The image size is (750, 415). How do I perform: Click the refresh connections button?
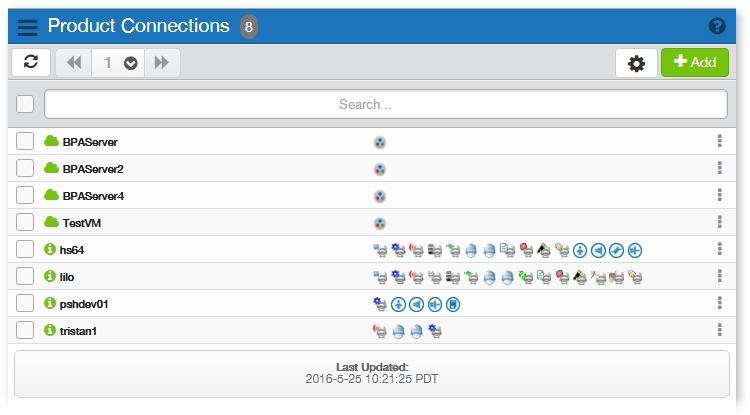coord(31,62)
